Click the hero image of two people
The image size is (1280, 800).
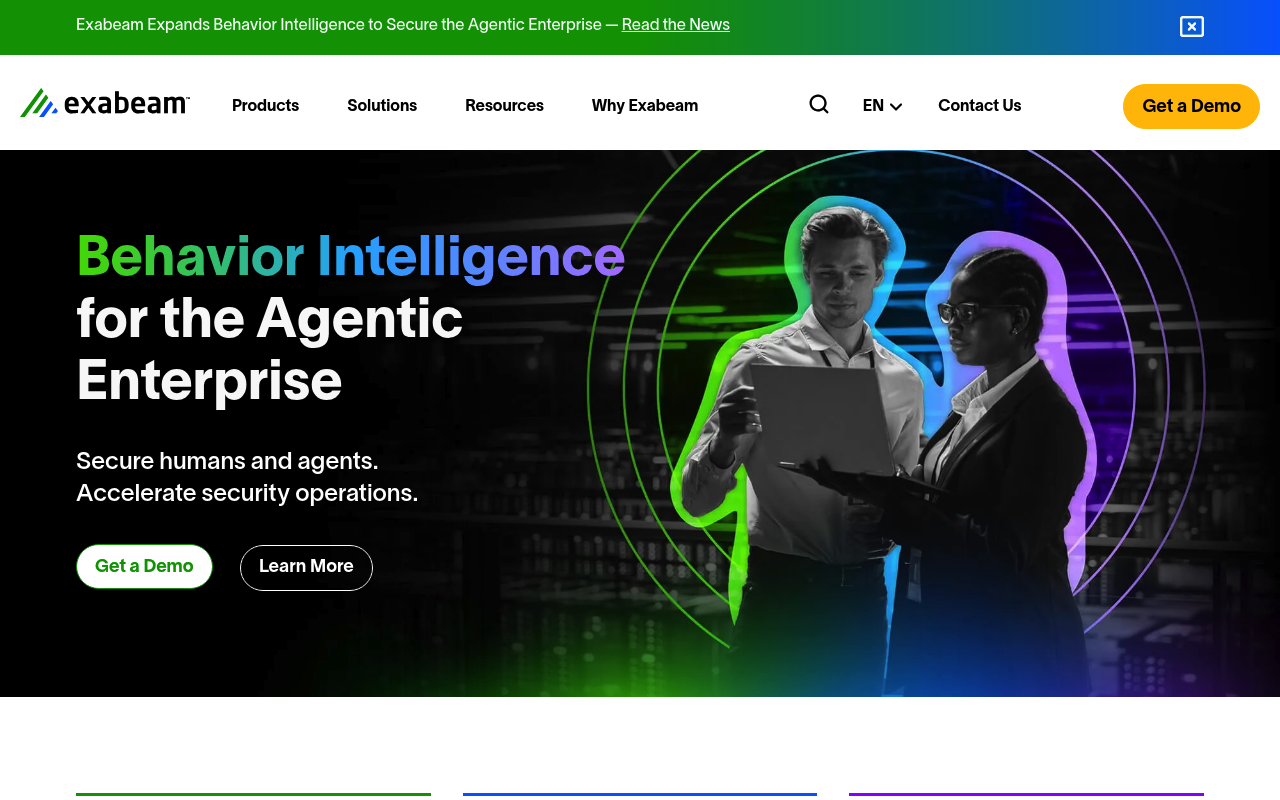tap(895, 423)
